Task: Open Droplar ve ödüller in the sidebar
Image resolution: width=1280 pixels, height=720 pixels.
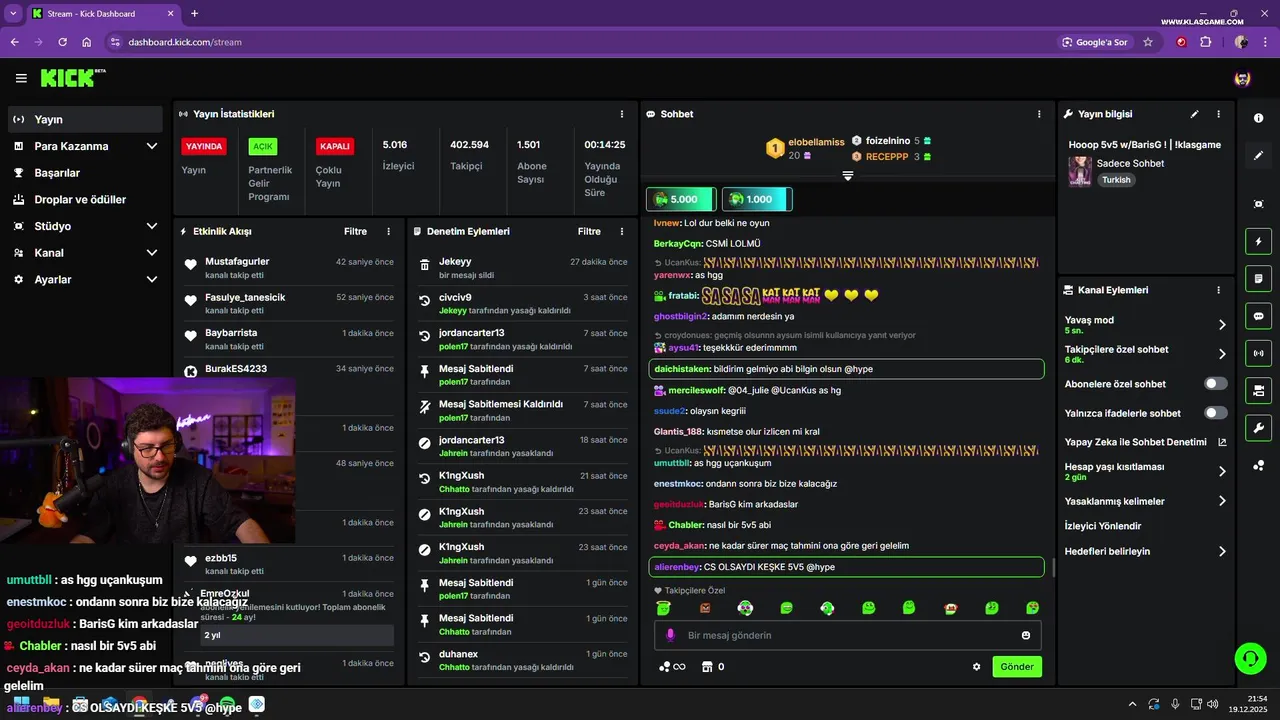Action: pos(85,200)
